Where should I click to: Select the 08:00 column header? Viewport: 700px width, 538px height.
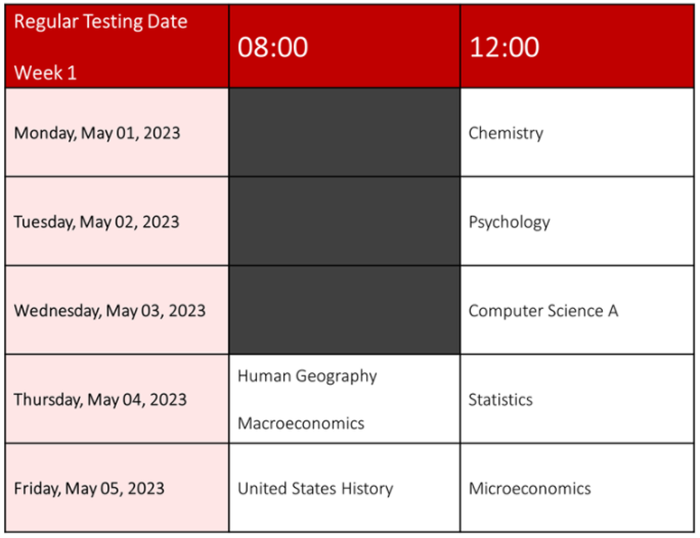tap(344, 46)
